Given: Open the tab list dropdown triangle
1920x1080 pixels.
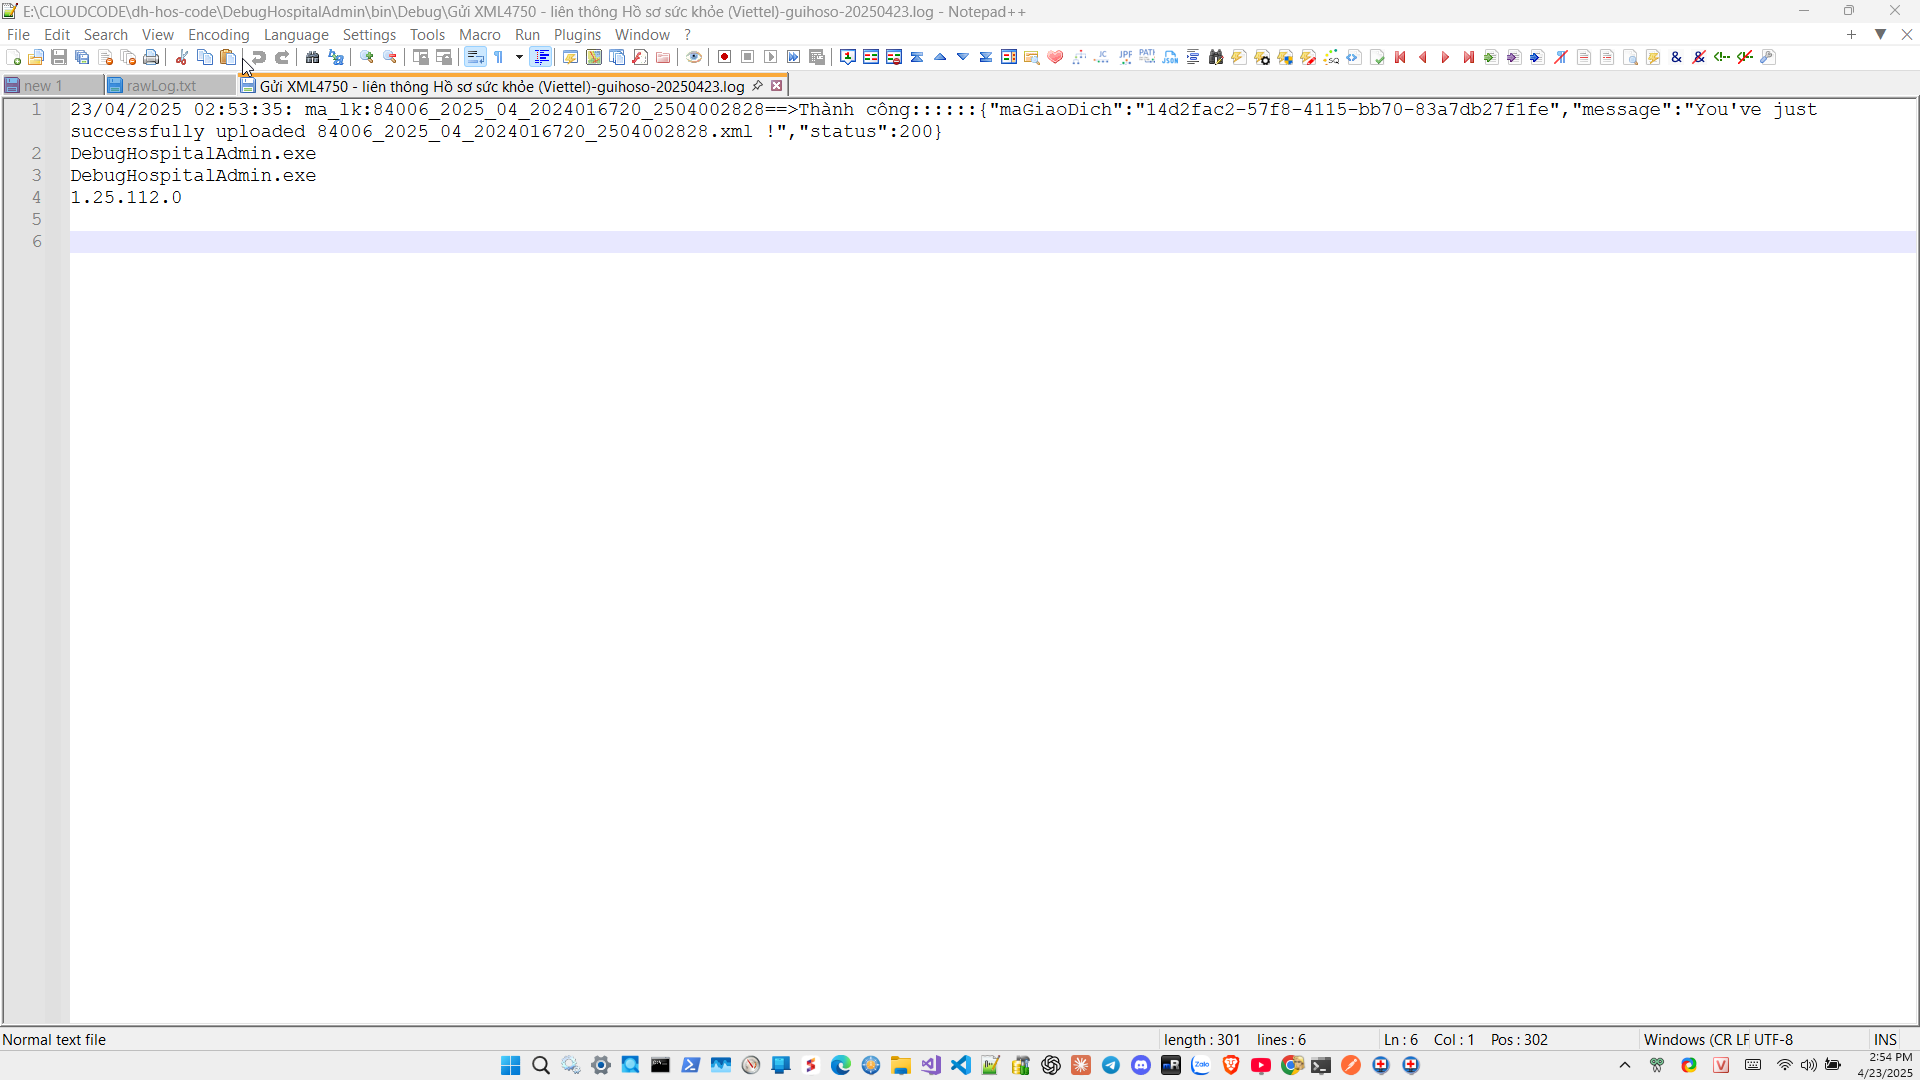Looking at the screenshot, I should tap(1880, 35).
